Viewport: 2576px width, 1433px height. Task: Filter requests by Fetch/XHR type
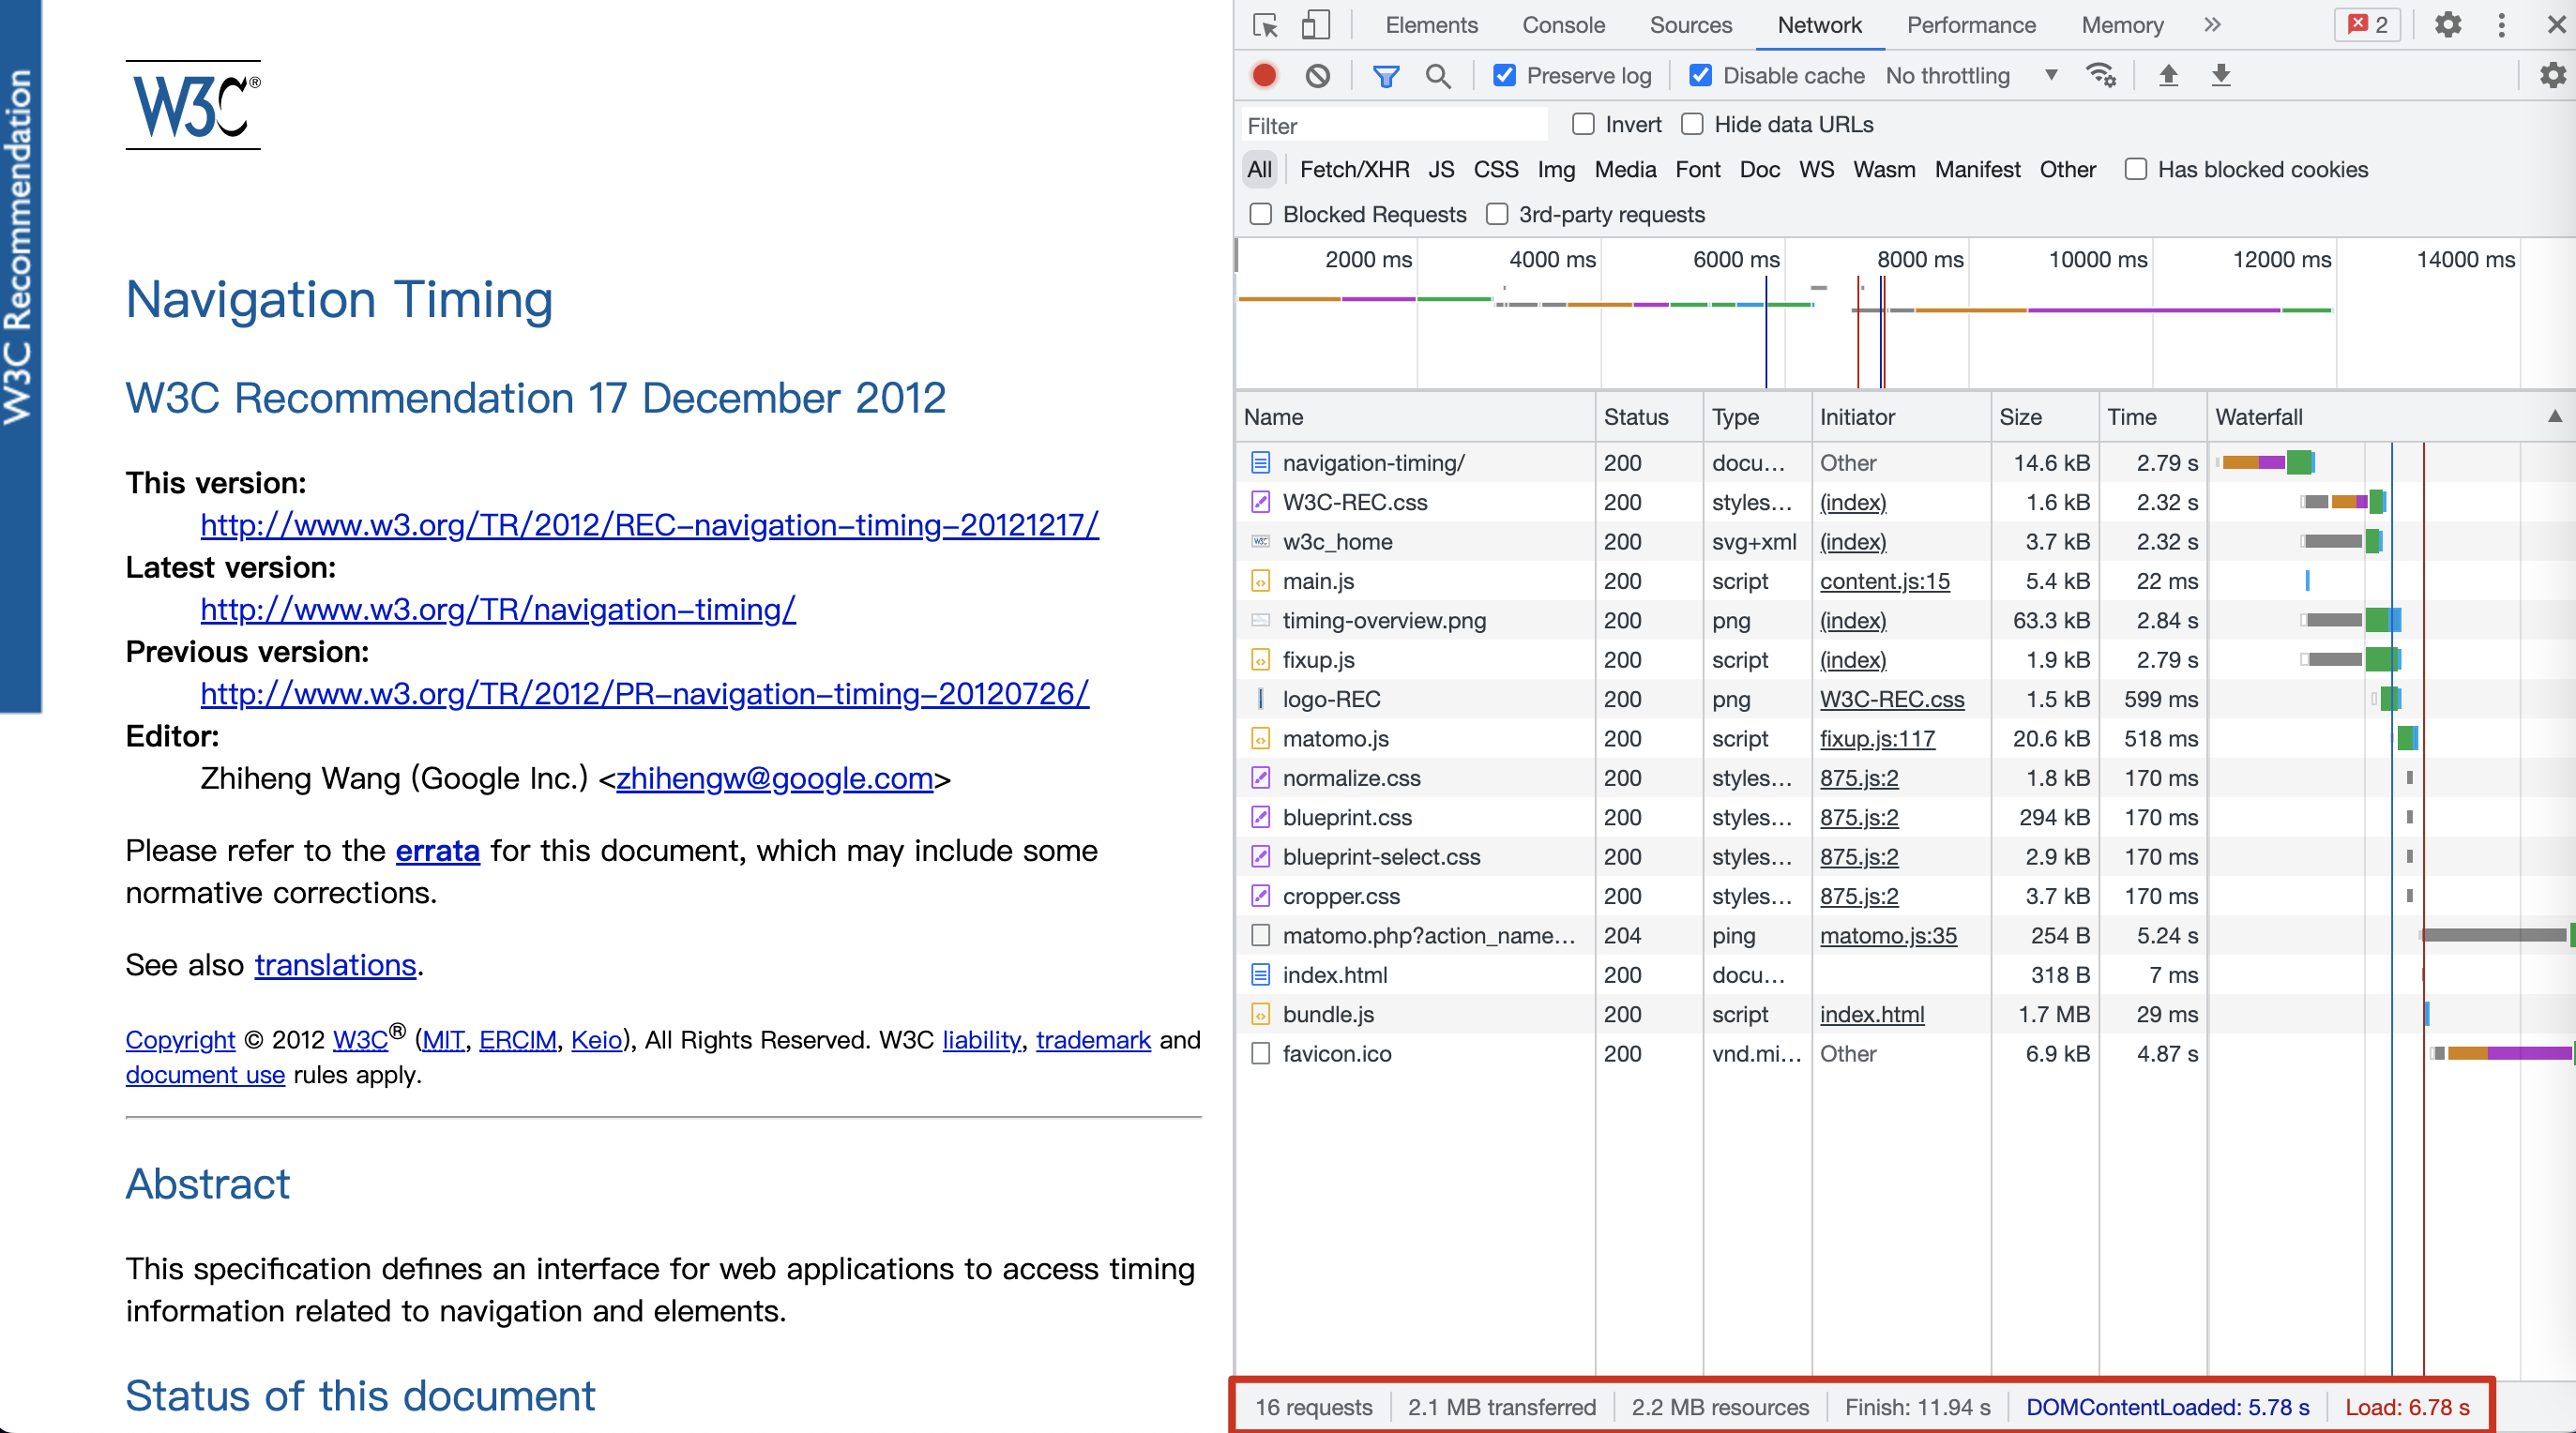tap(1354, 169)
